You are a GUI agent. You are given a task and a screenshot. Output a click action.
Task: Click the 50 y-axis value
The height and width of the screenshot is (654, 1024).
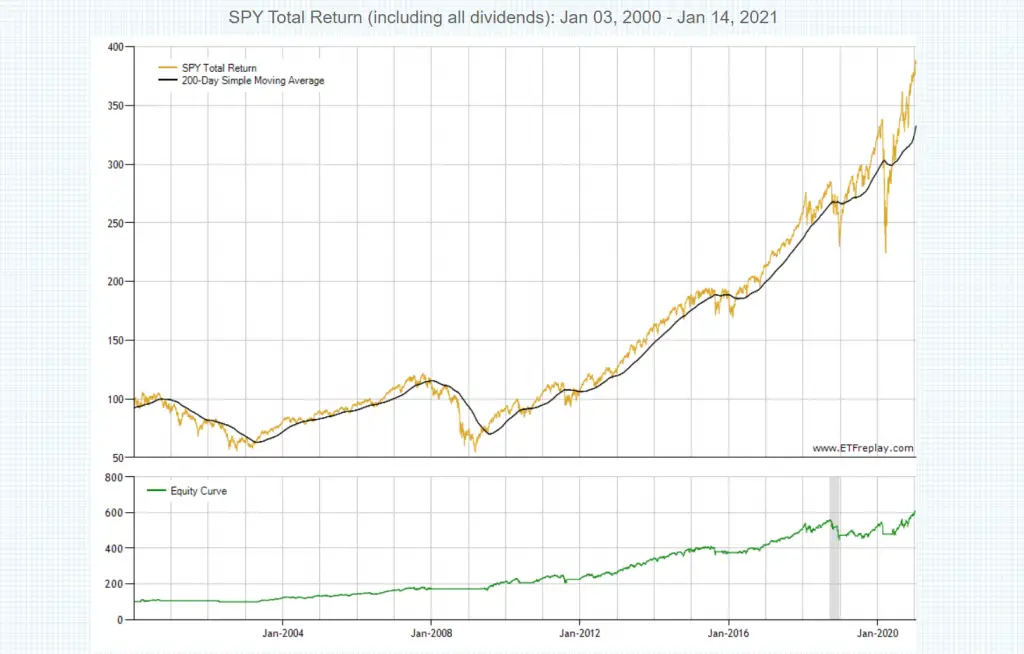click(x=118, y=458)
